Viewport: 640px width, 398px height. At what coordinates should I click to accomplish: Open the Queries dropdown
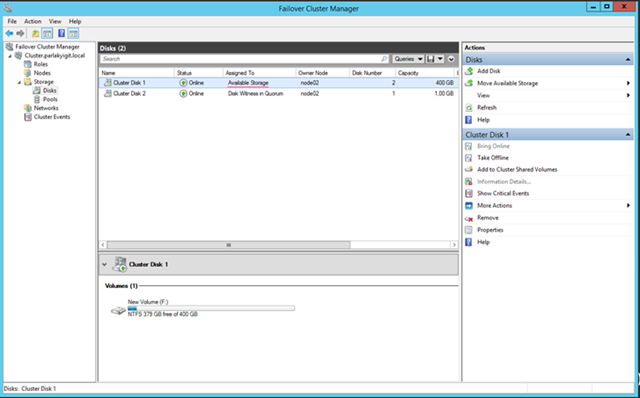[408, 59]
